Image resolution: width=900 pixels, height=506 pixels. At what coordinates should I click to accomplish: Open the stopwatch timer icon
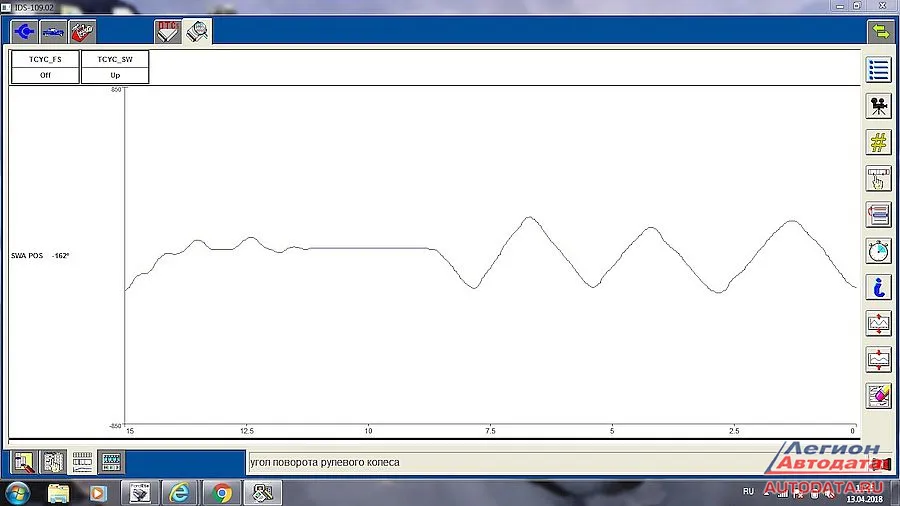coord(878,251)
